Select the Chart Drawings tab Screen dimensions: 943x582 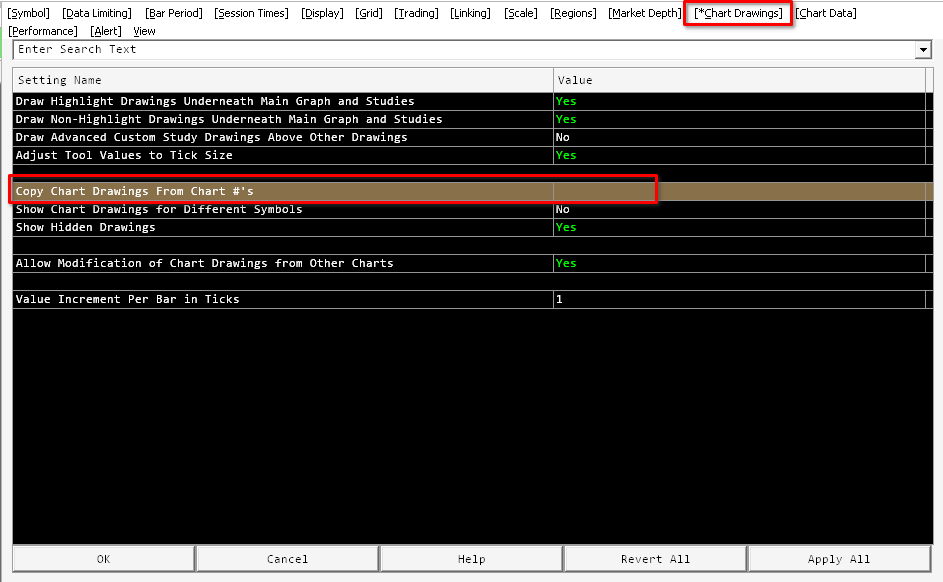pyautogui.click(x=738, y=13)
